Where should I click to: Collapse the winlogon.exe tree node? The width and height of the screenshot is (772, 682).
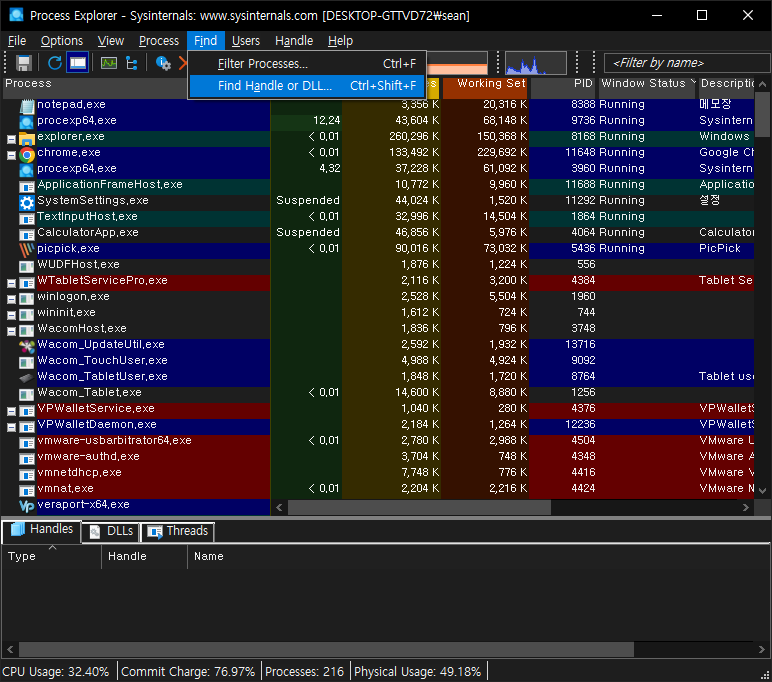[x=11, y=299]
